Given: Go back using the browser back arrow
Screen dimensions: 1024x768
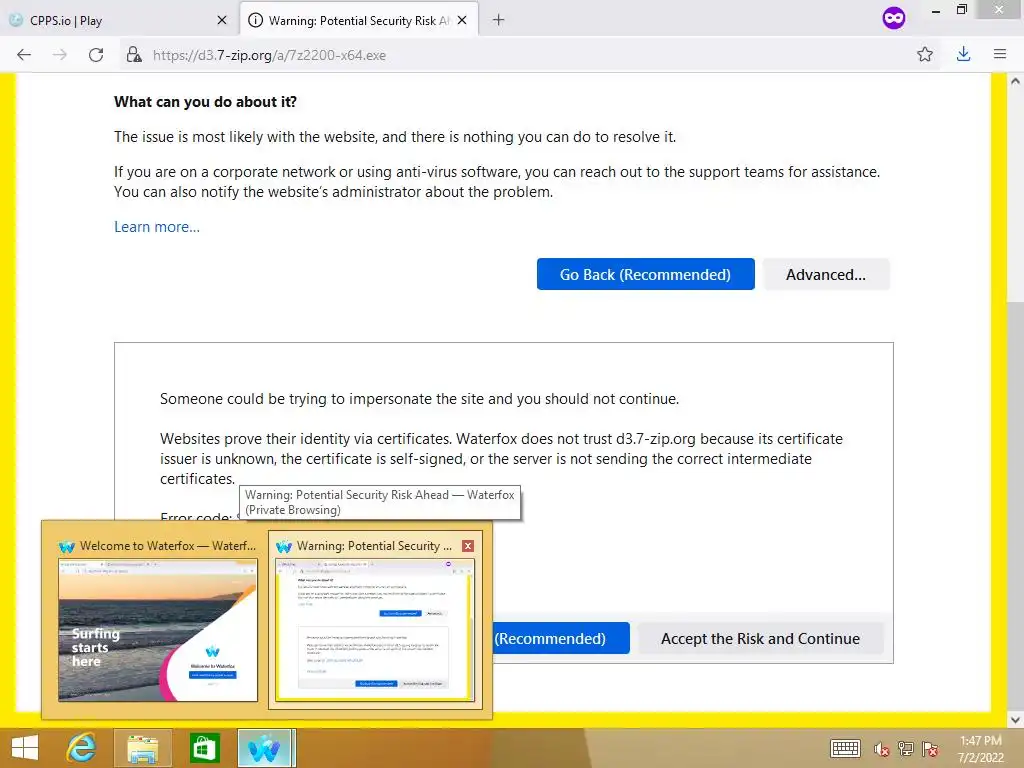Looking at the screenshot, I should click(24, 55).
